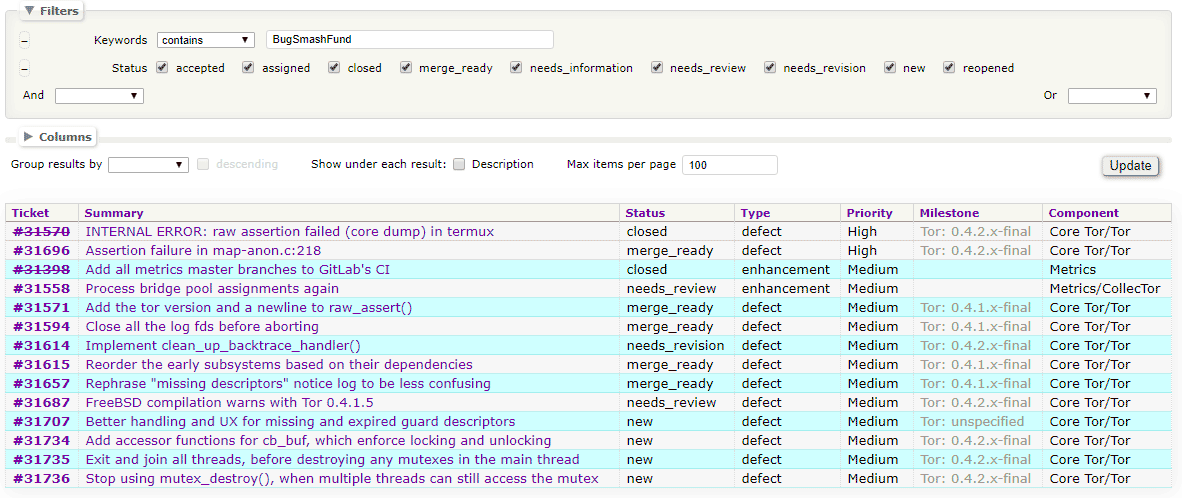Remove the Keywords filter with minus button
This screenshot has width=1182, height=498.
tap(25, 41)
